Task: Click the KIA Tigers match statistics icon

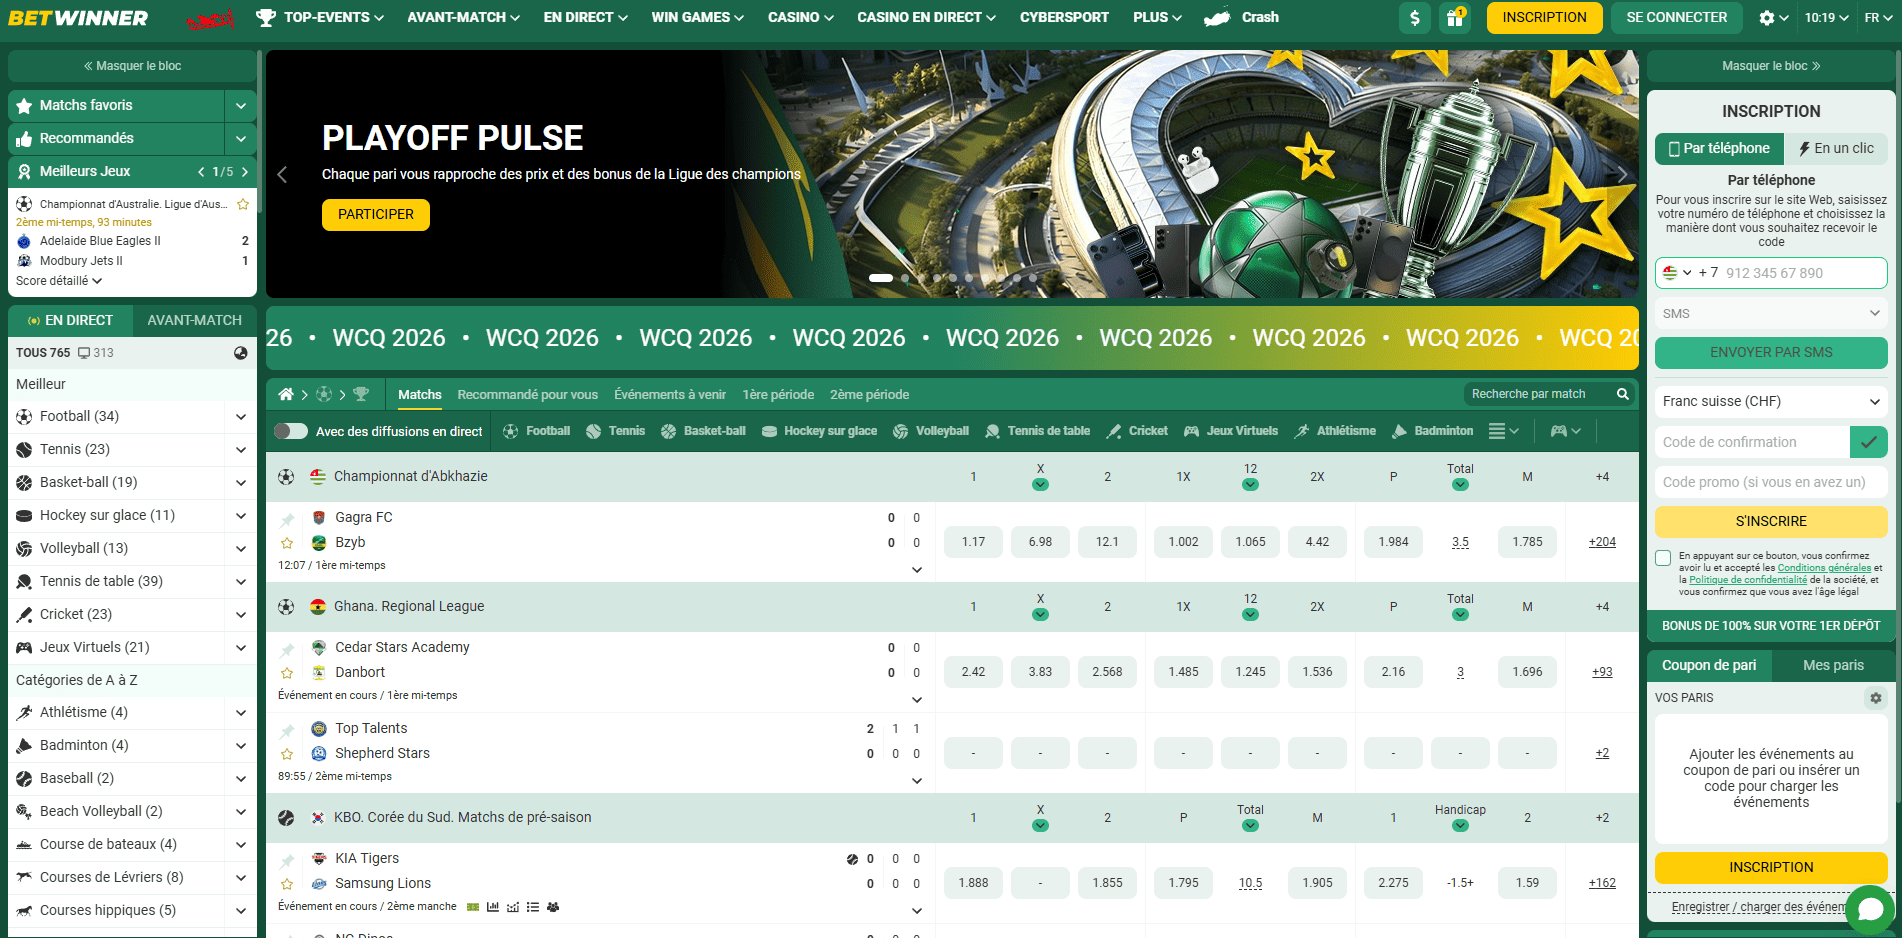Action: point(493,907)
